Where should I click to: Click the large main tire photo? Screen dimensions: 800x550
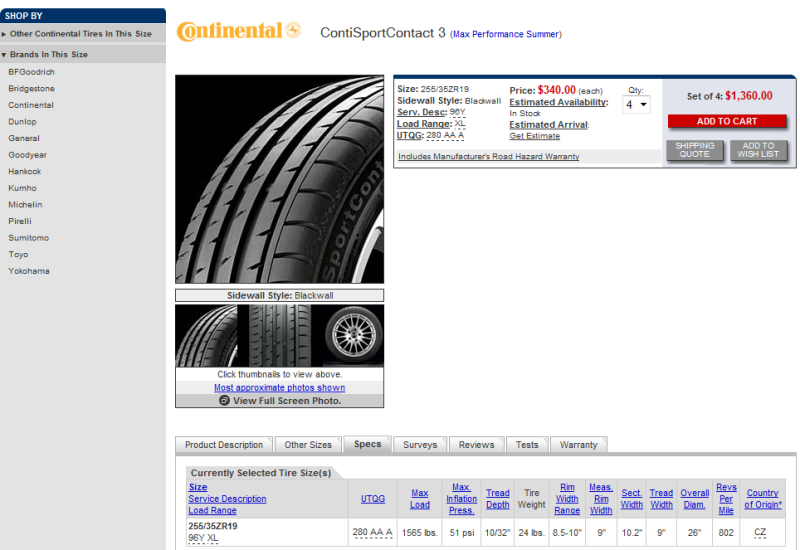[280, 179]
